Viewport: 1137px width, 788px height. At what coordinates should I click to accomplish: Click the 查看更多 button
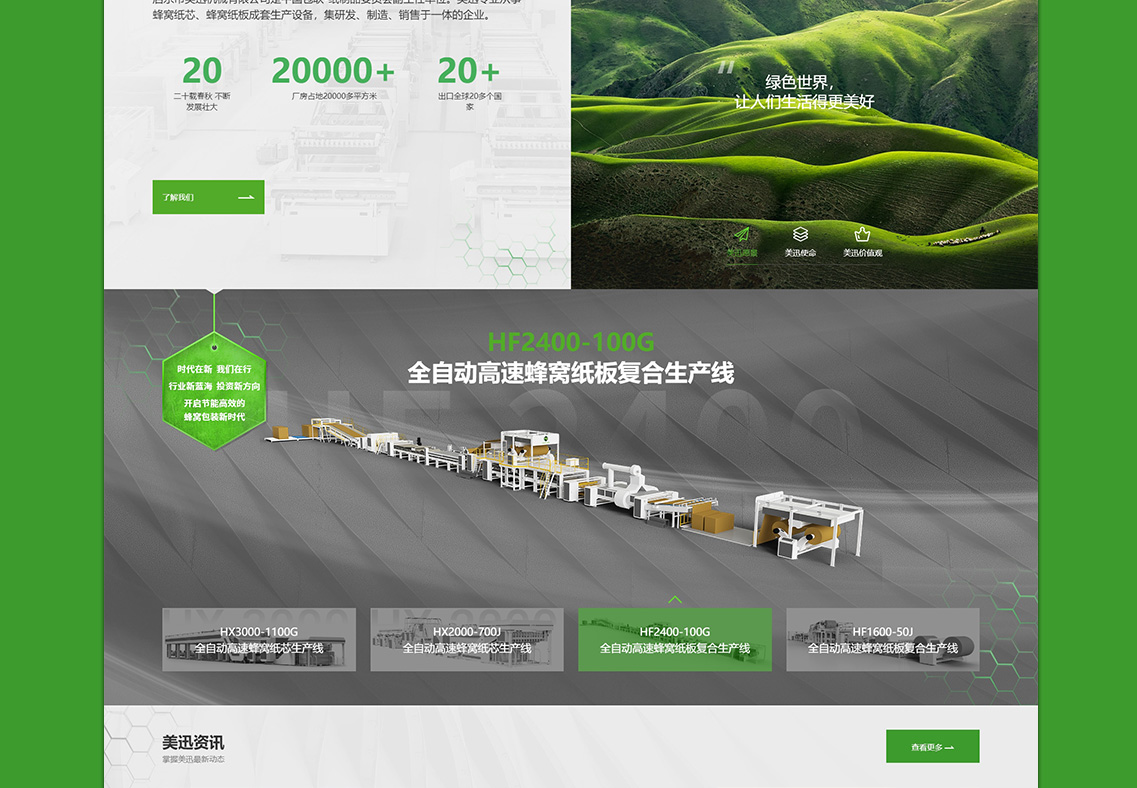(x=932, y=746)
